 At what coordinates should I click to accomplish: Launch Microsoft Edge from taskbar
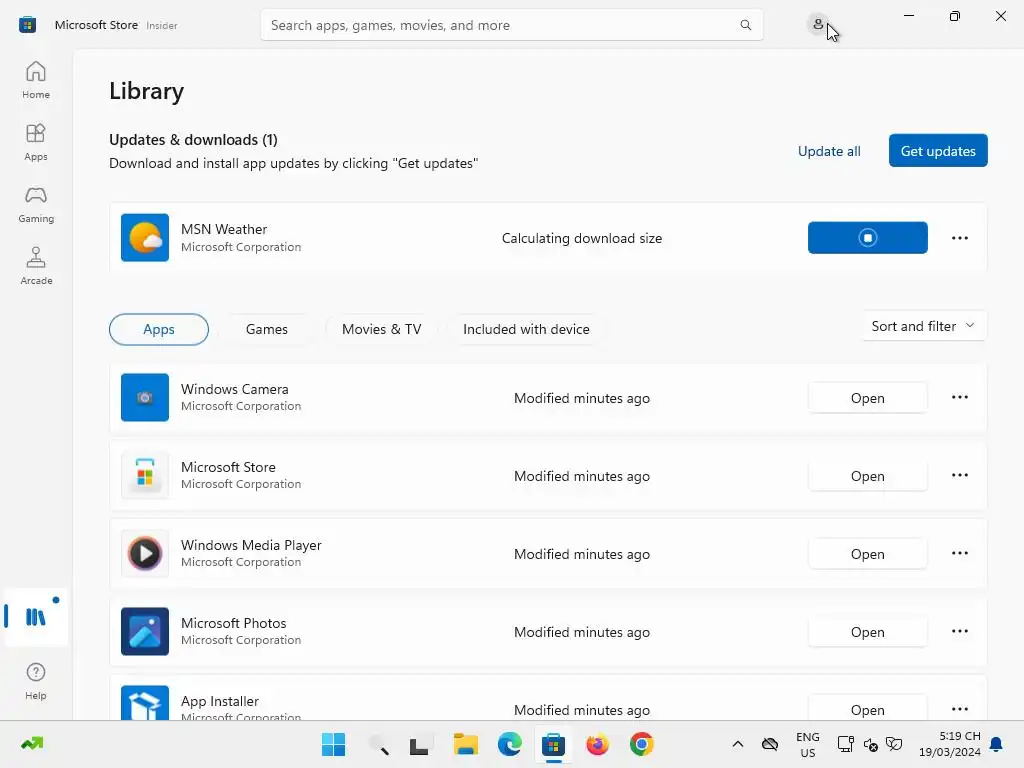click(509, 744)
